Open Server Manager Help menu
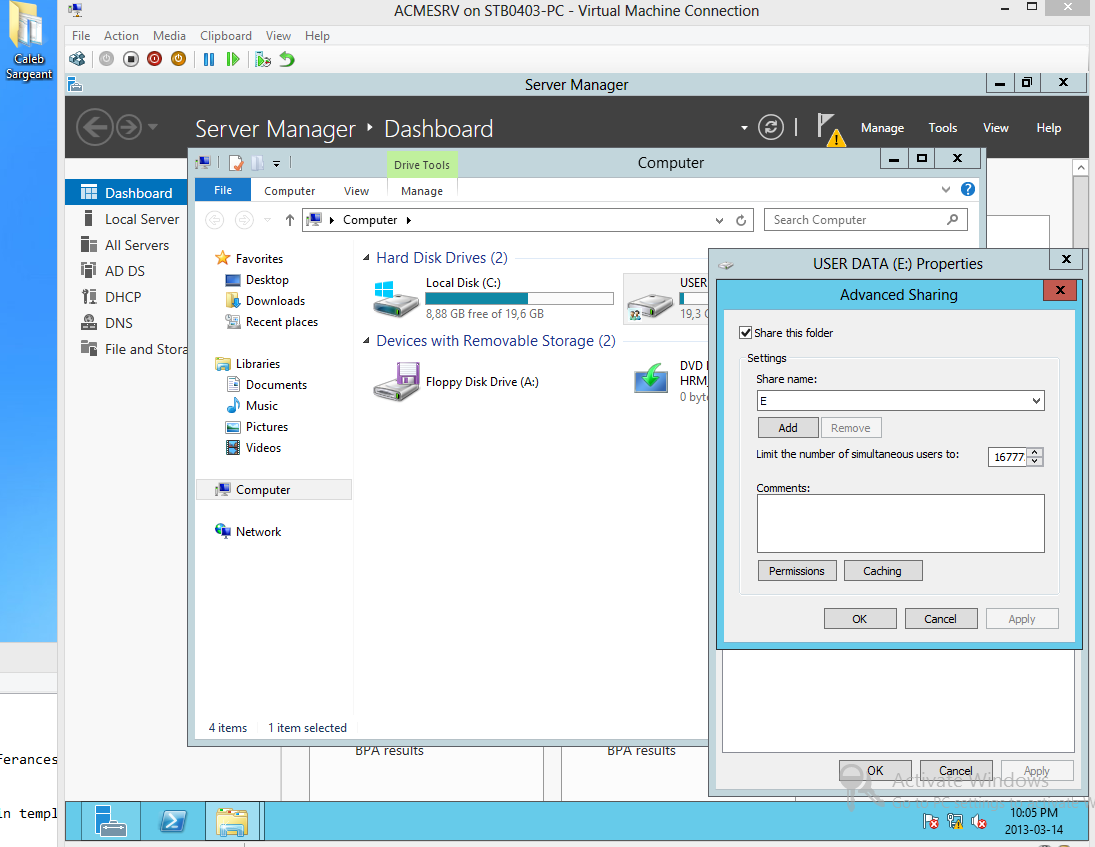Viewport: 1095px width, 847px height. point(1048,128)
